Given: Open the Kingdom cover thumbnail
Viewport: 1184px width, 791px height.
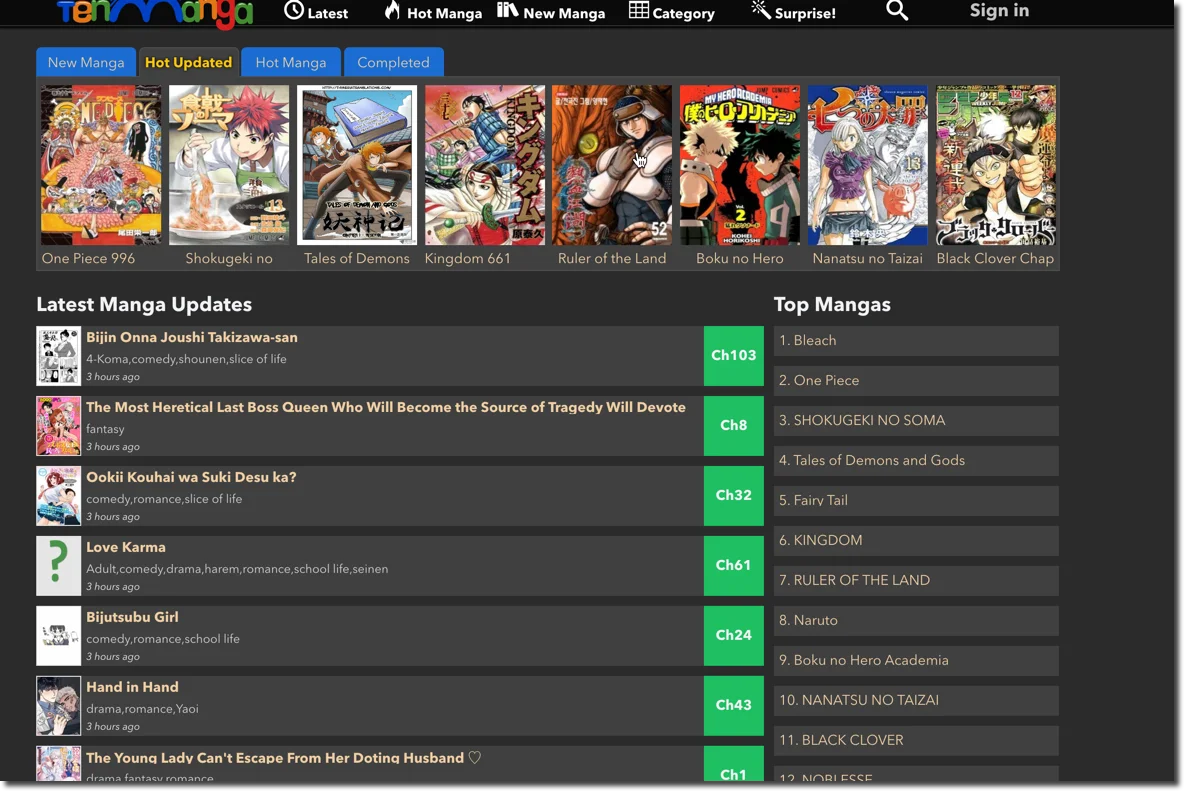Looking at the screenshot, I should (485, 165).
